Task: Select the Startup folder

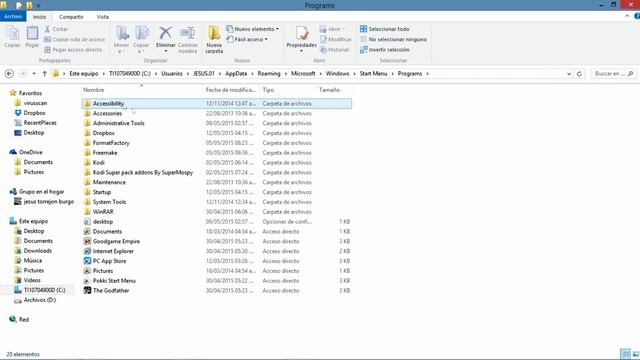Action: click(216, 192)
